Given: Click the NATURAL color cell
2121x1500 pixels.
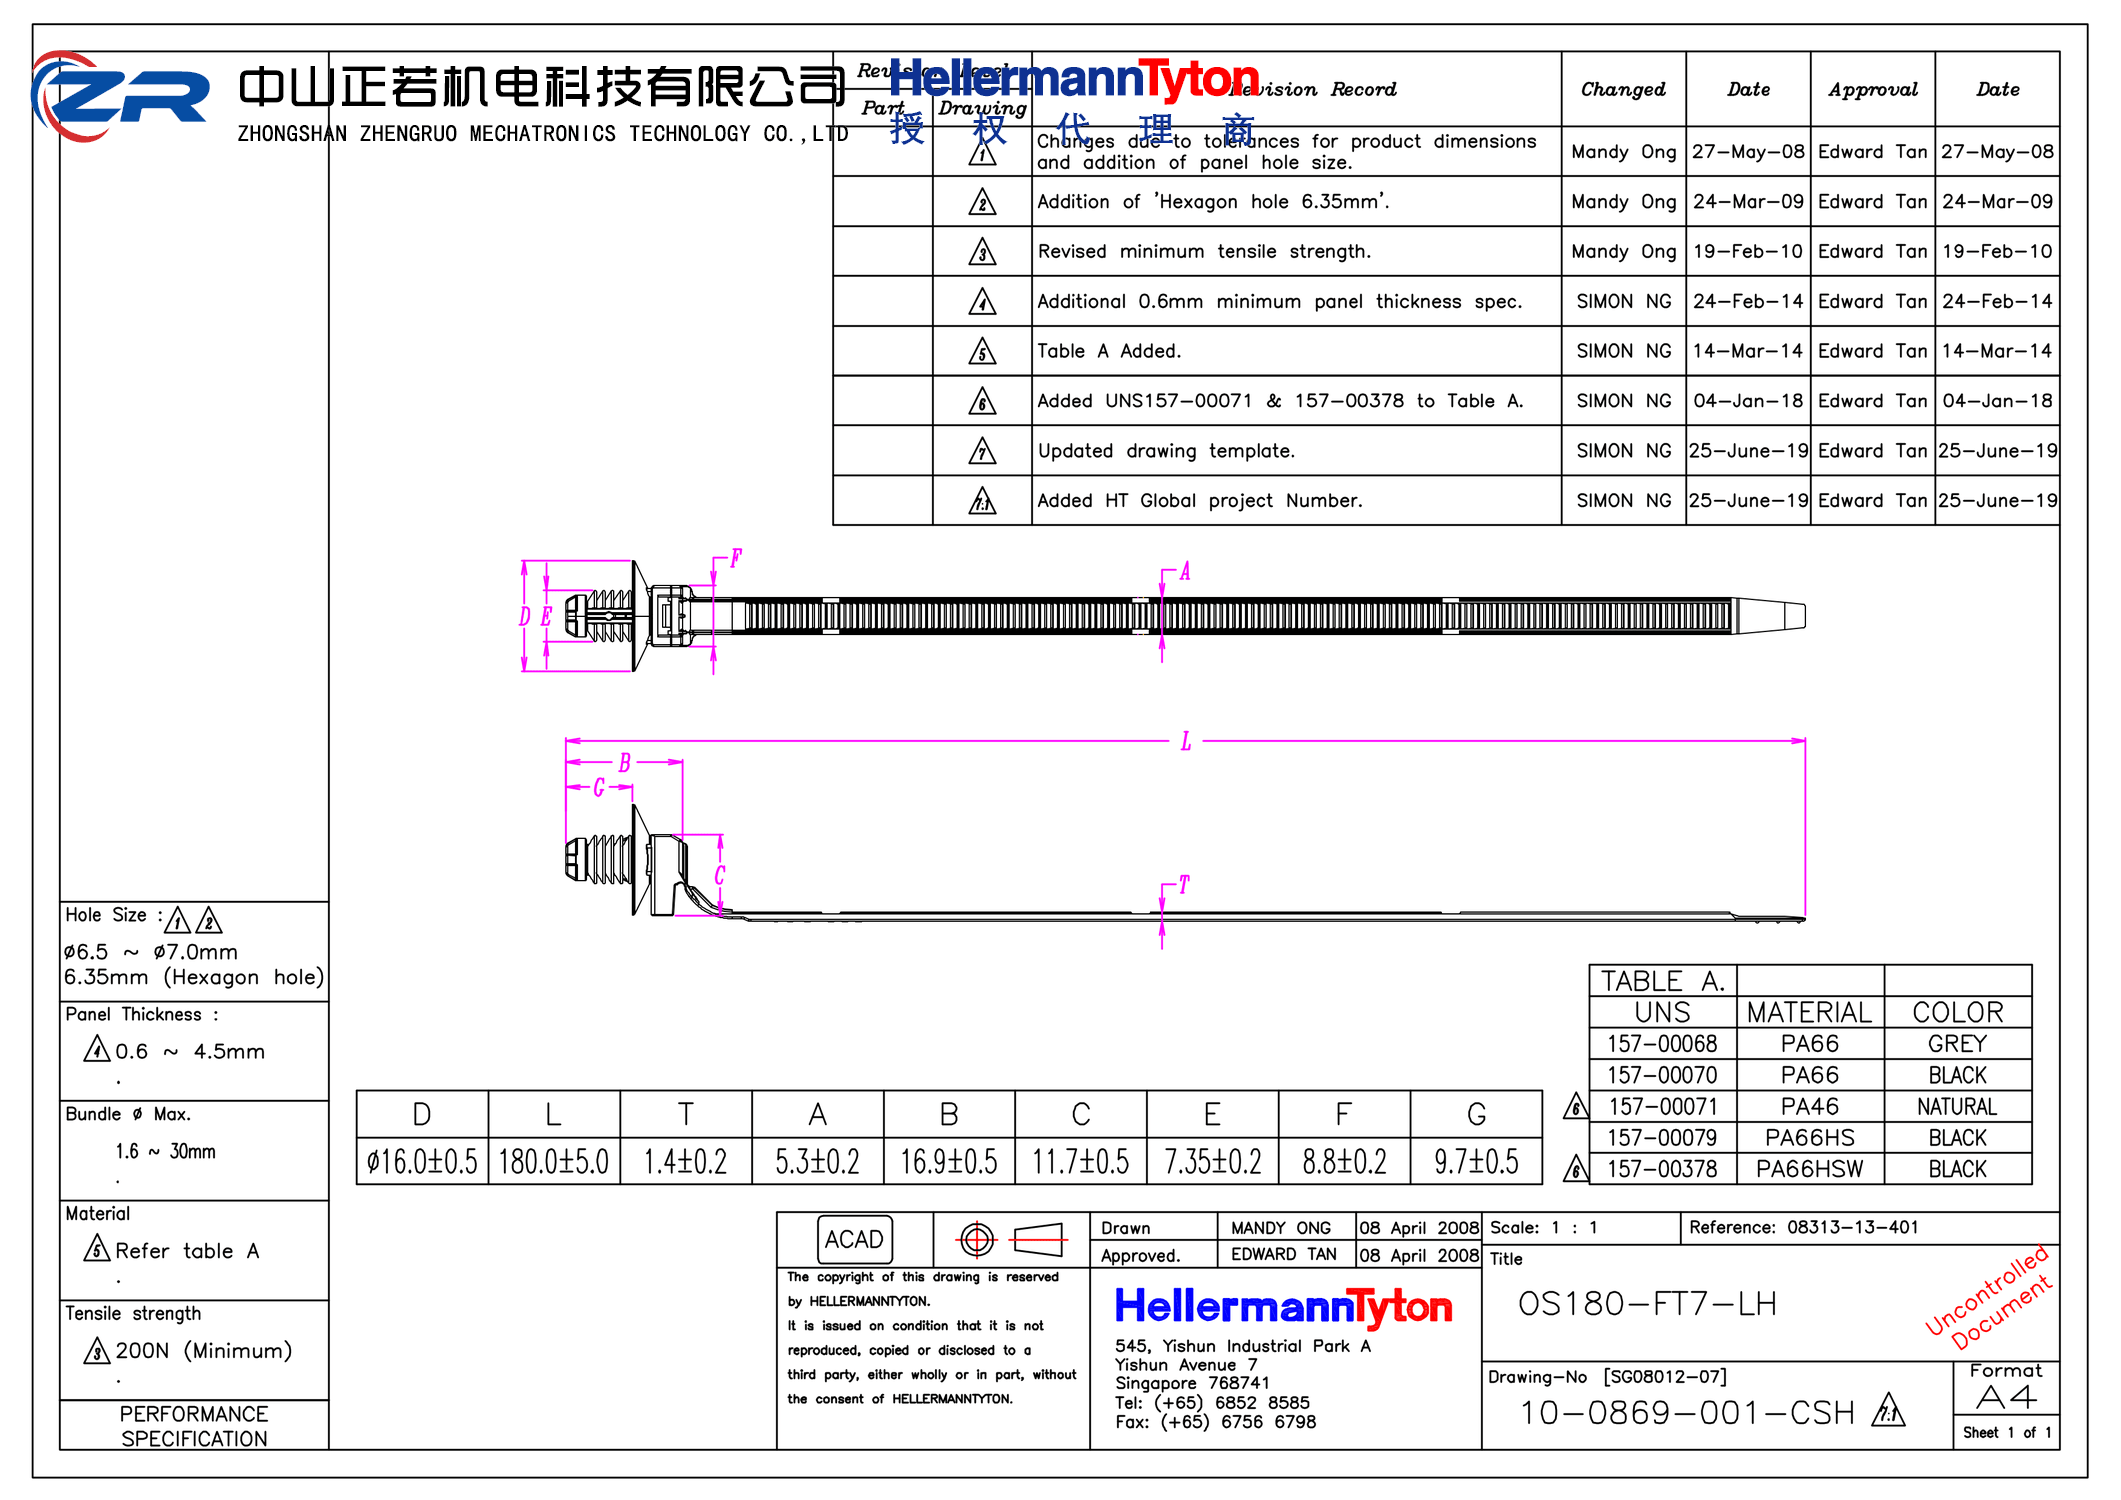Looking at the screenshot, I should 1958,1107.
